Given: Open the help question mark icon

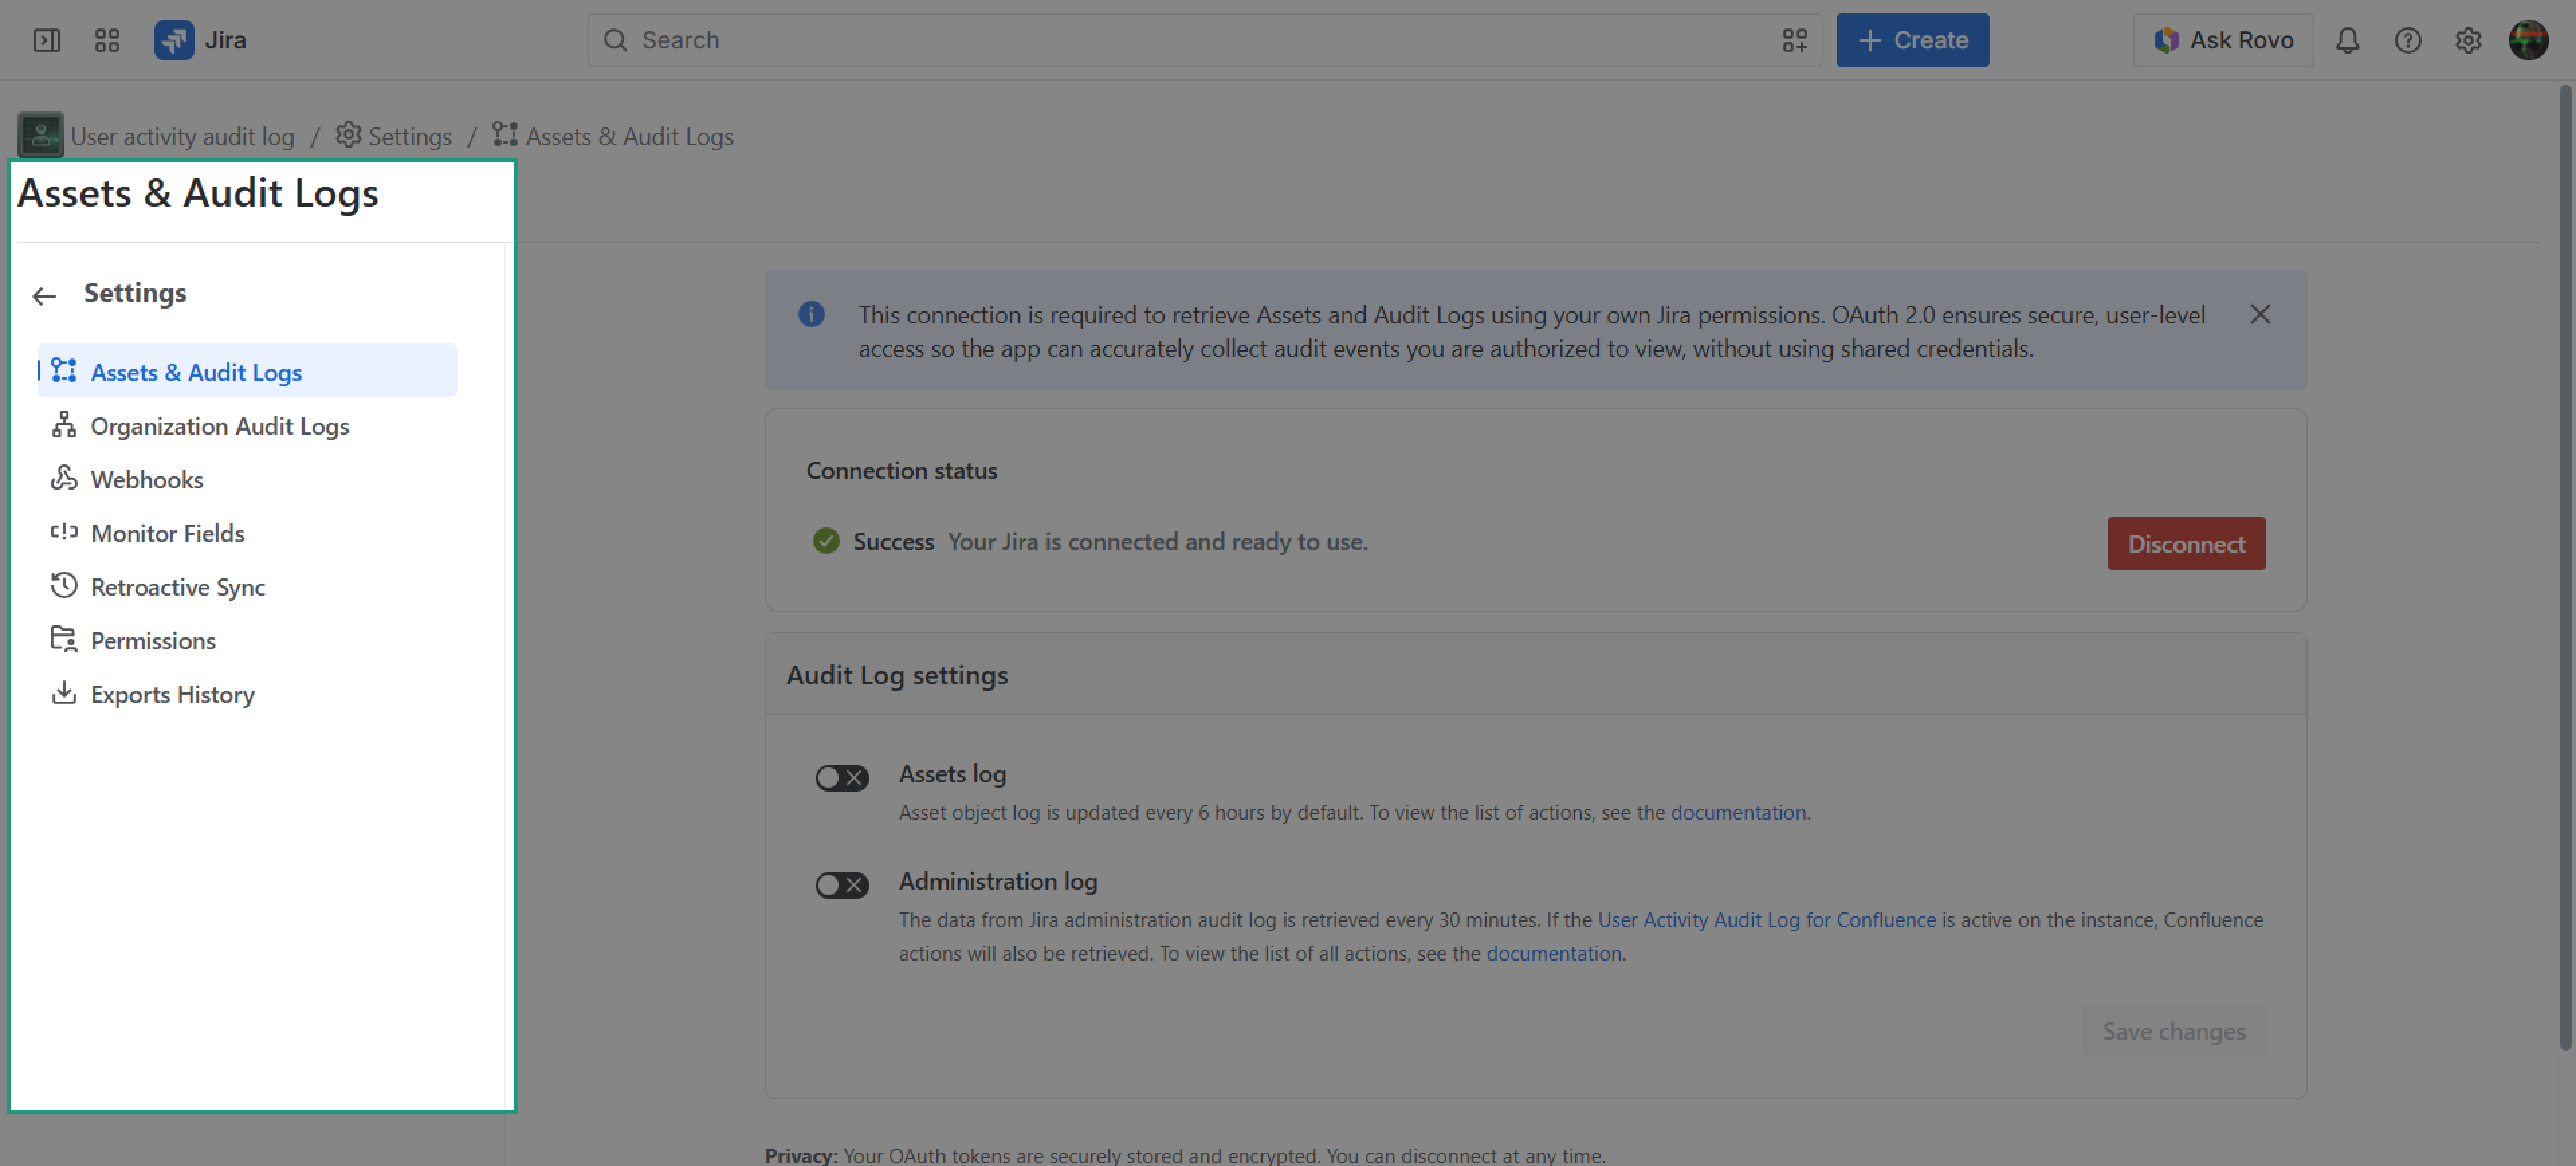Looking at the screenshot, I should (2407, 40).
